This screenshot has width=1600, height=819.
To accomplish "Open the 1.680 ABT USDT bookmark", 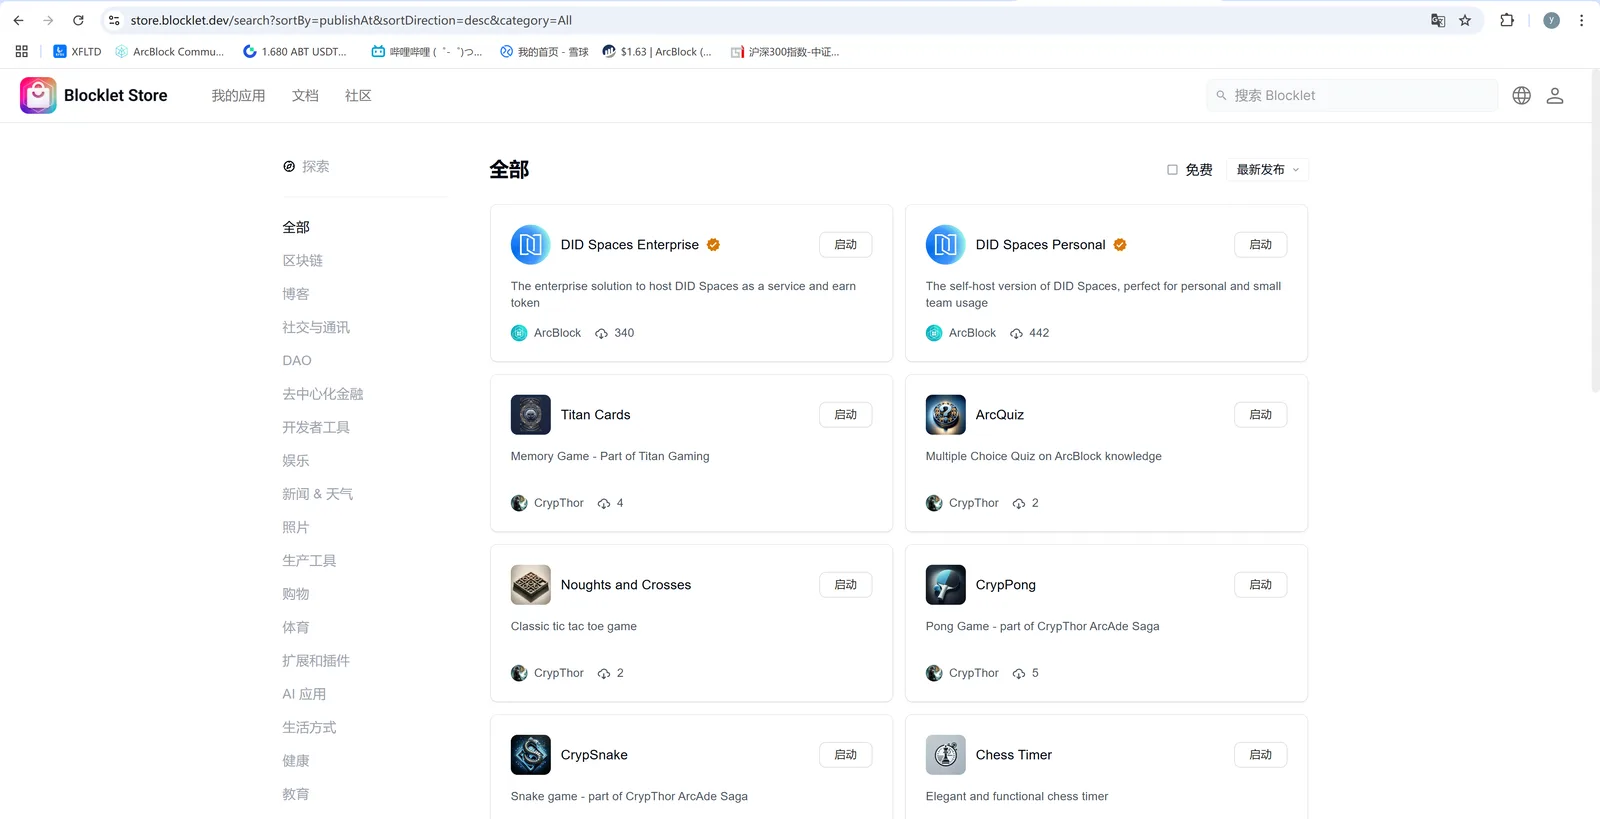I will pos(295,51).
